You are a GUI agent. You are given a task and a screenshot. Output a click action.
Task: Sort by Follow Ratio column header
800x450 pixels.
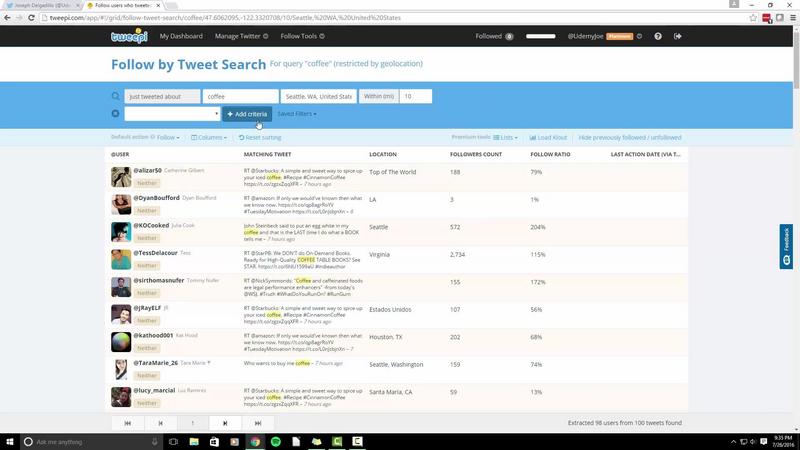click(x=550, y=154)
